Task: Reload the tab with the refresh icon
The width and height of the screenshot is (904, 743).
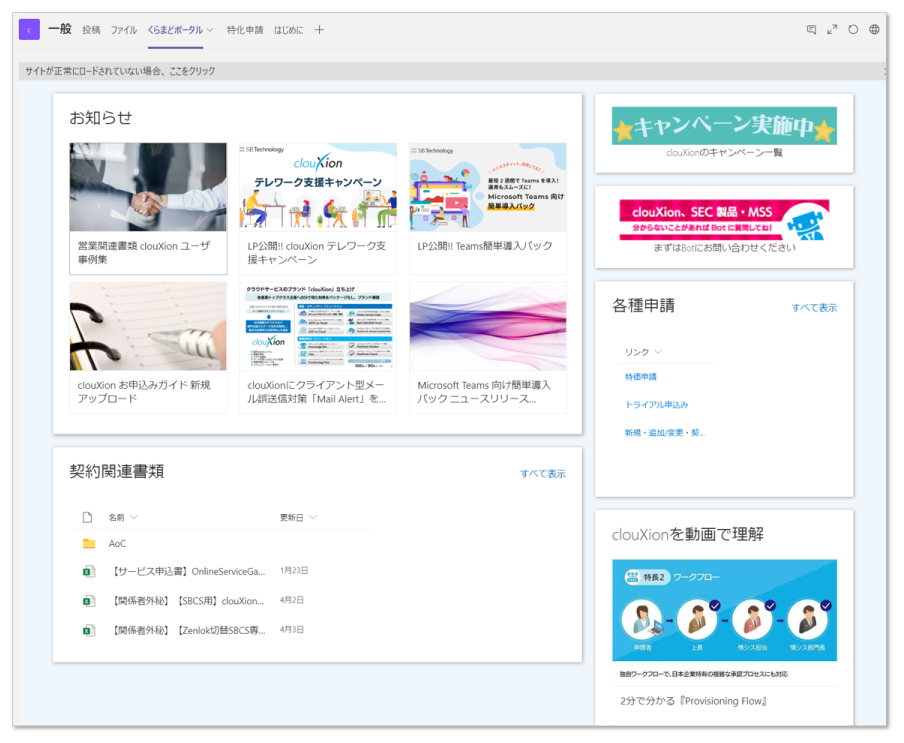Action: point(853,30)
